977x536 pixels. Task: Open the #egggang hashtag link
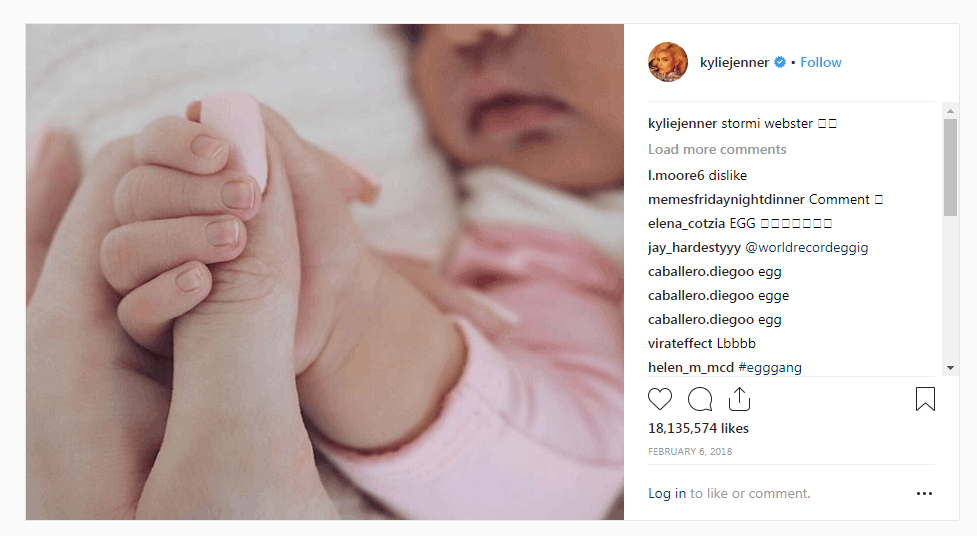click(770, 368)
